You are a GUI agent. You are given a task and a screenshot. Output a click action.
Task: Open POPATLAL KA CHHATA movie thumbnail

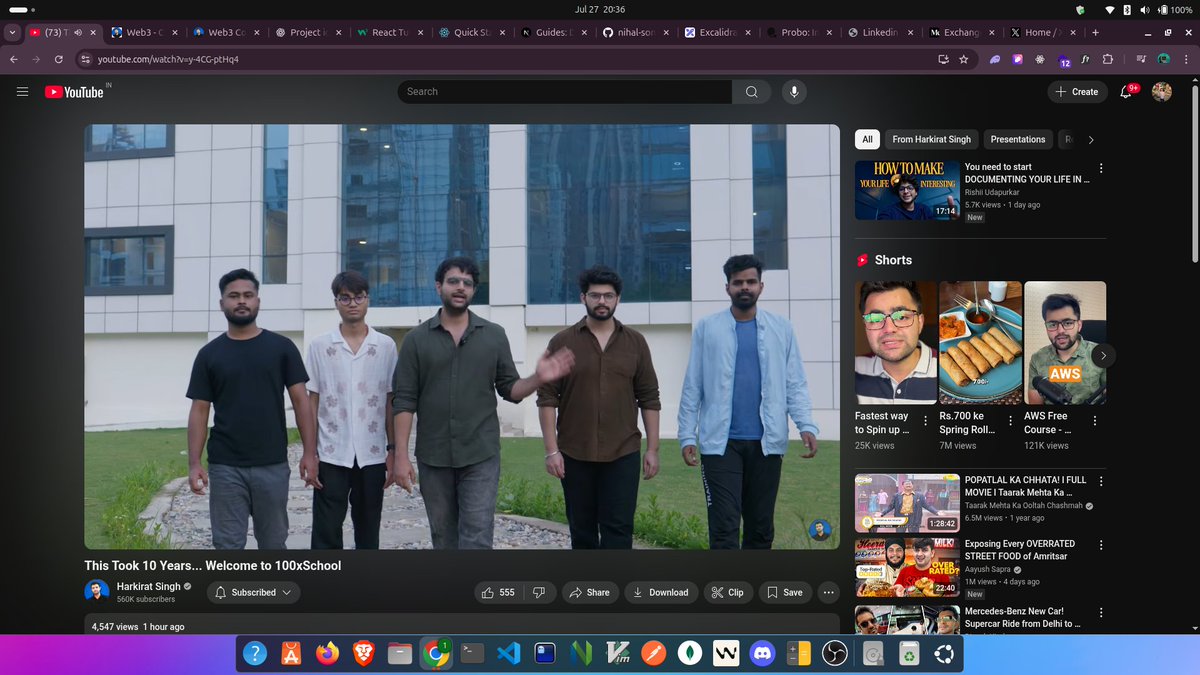[907, 503]
